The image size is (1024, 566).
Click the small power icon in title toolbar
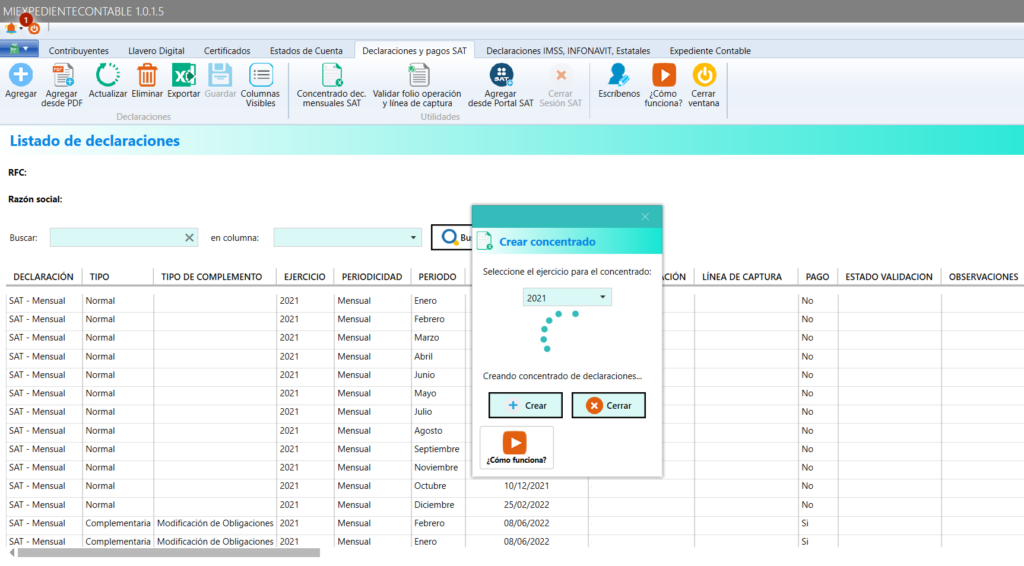pyautogui.click(x=34, y=29)
